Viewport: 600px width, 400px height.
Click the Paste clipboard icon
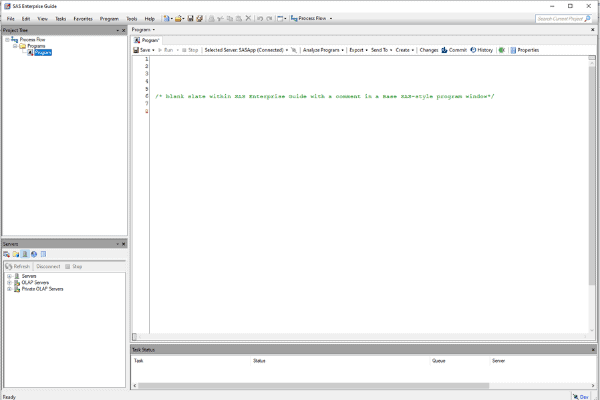tap(239, 18)
